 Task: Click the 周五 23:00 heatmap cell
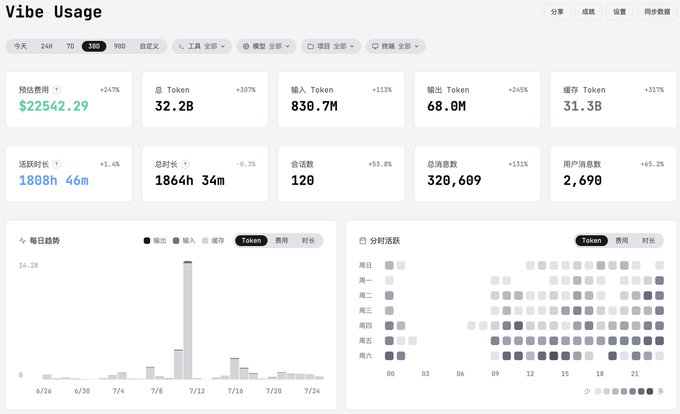click(x=660, y=341)
